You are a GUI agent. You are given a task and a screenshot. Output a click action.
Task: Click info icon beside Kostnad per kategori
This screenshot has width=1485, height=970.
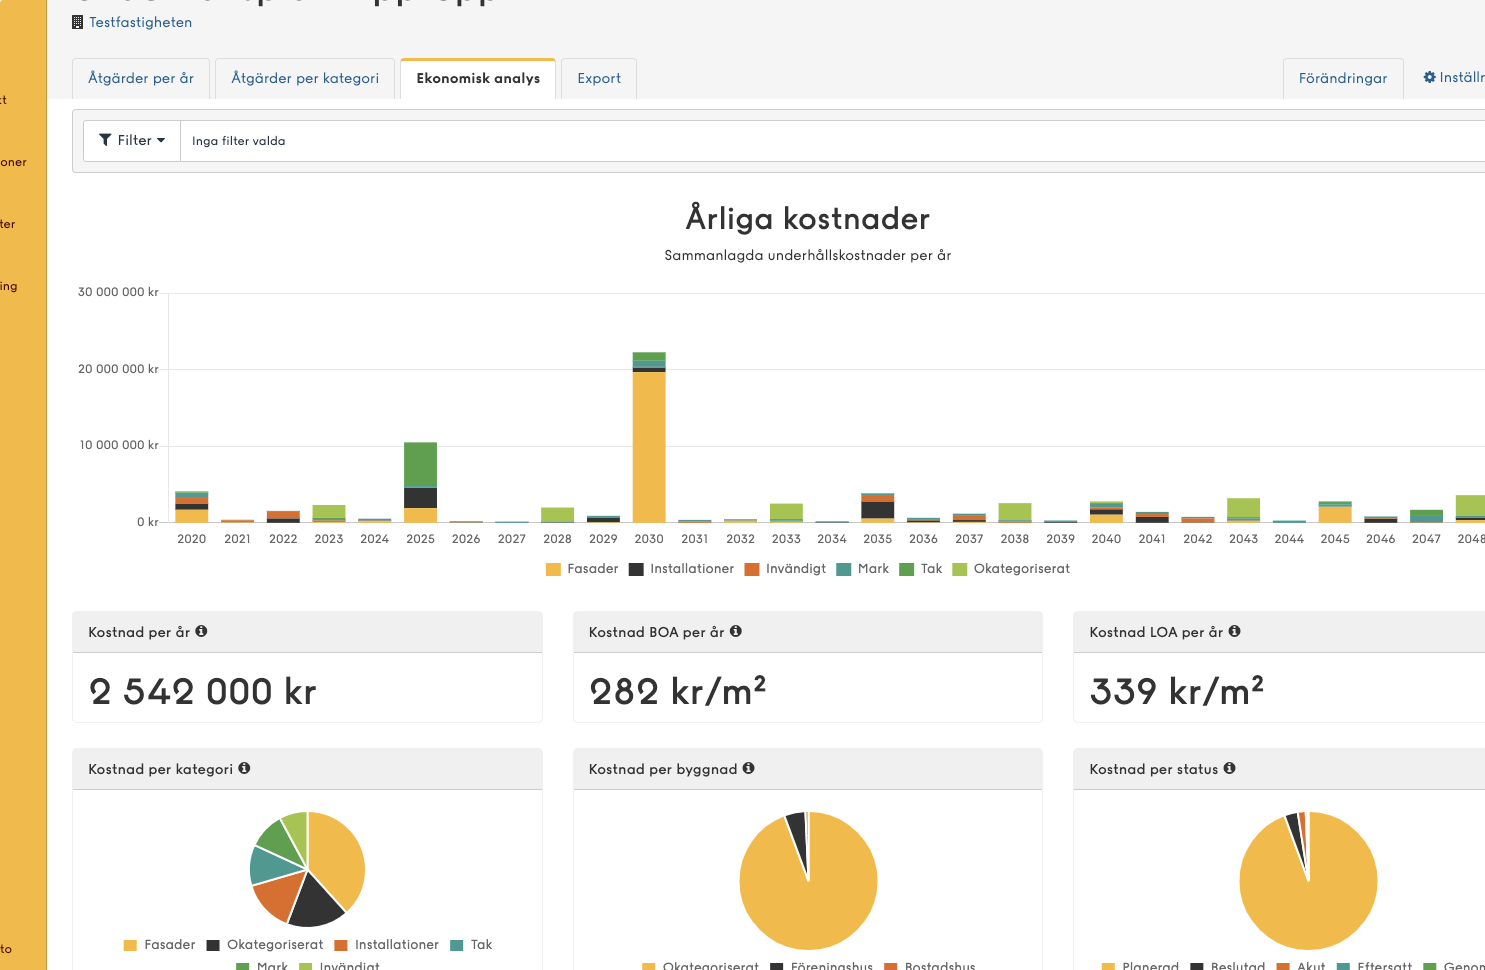(244, 768)
